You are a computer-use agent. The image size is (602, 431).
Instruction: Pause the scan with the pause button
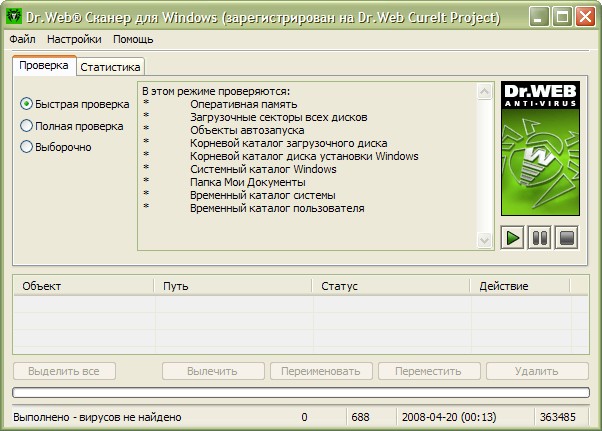(x=539, y=238)
